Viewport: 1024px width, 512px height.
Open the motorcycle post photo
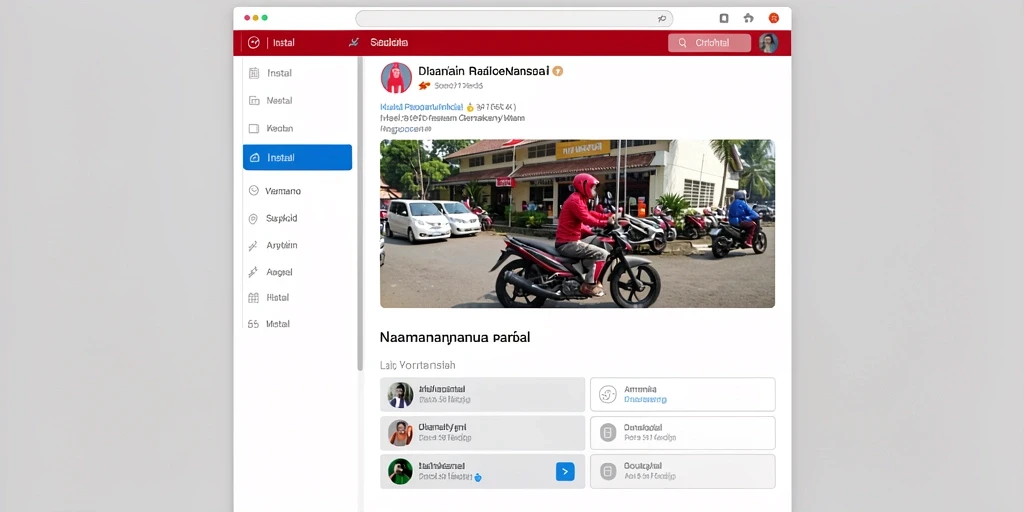coord(577,223)
